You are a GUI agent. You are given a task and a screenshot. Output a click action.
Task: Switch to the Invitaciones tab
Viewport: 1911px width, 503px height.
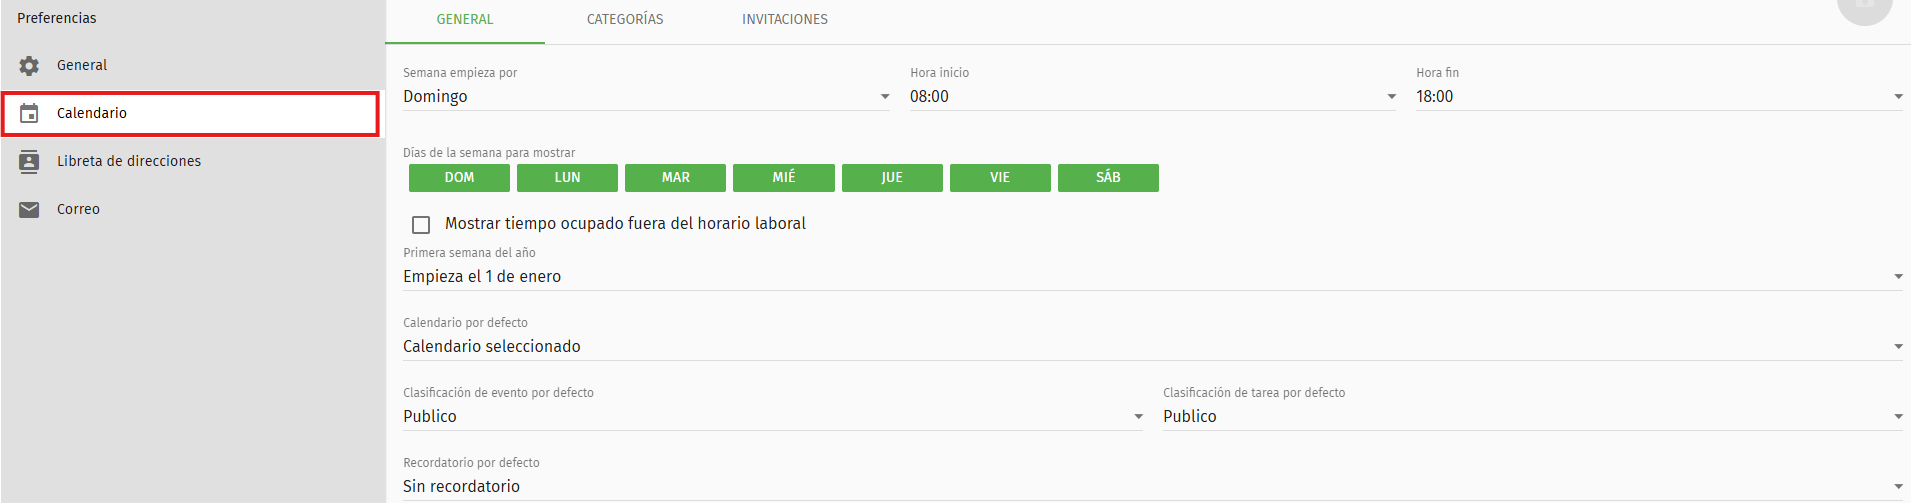[x=785, y=20]
